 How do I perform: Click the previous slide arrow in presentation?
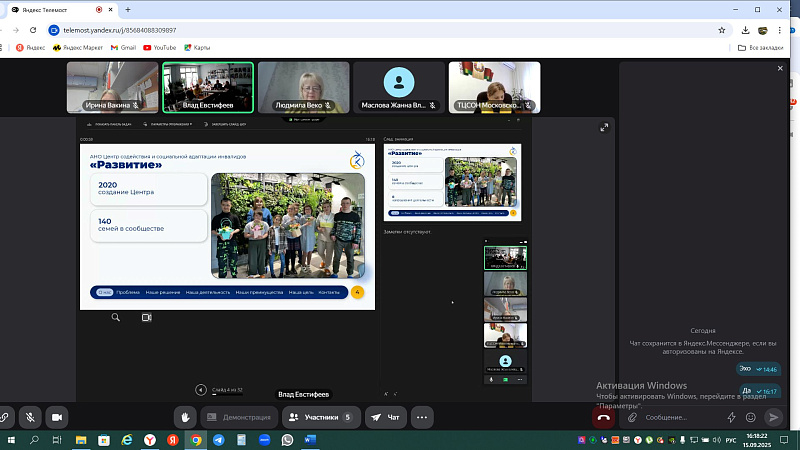coord(201,390)
